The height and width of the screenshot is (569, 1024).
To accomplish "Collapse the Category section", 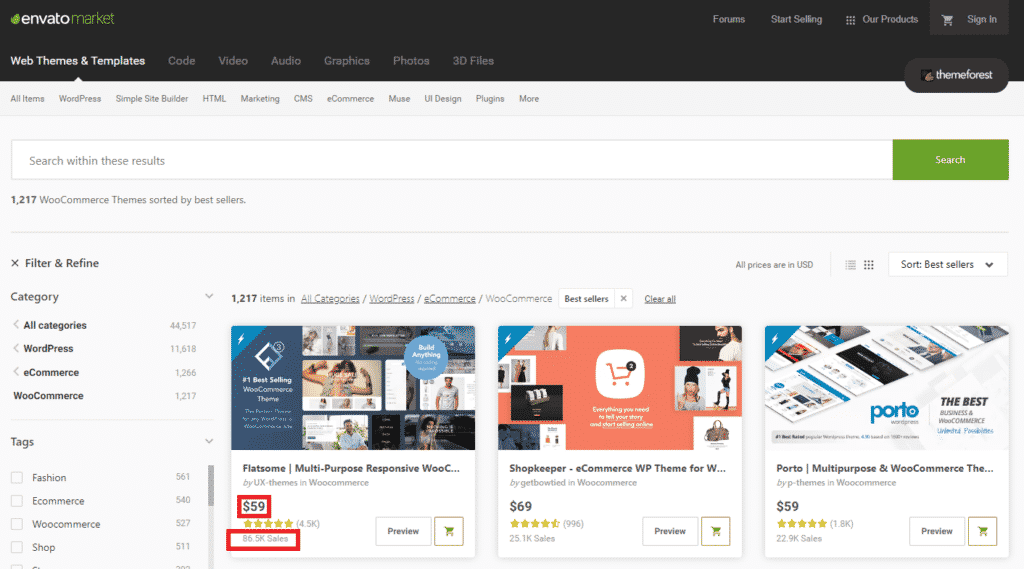I will 209,297.
